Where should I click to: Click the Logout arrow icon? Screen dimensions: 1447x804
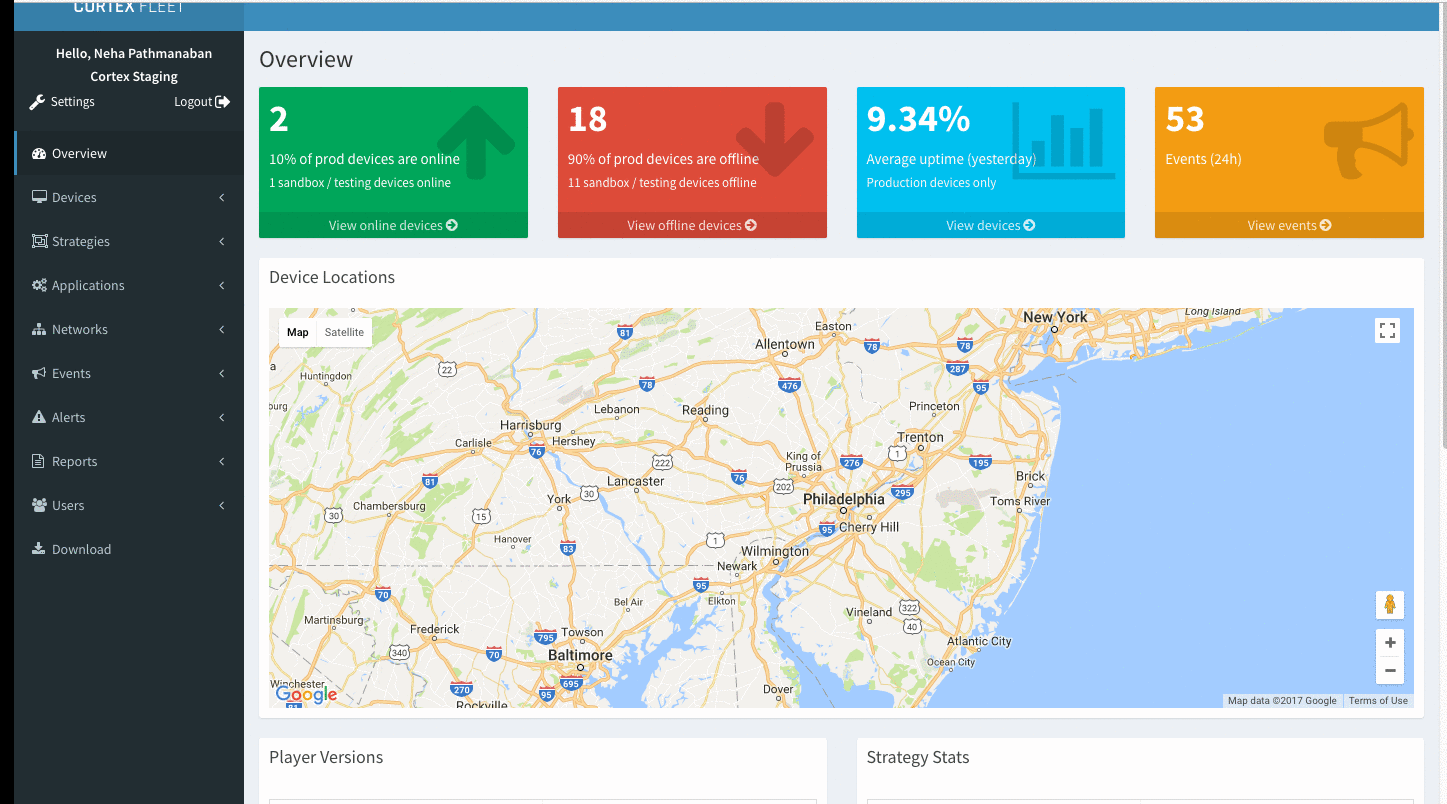pyautogui.click(x=223, y=102)
